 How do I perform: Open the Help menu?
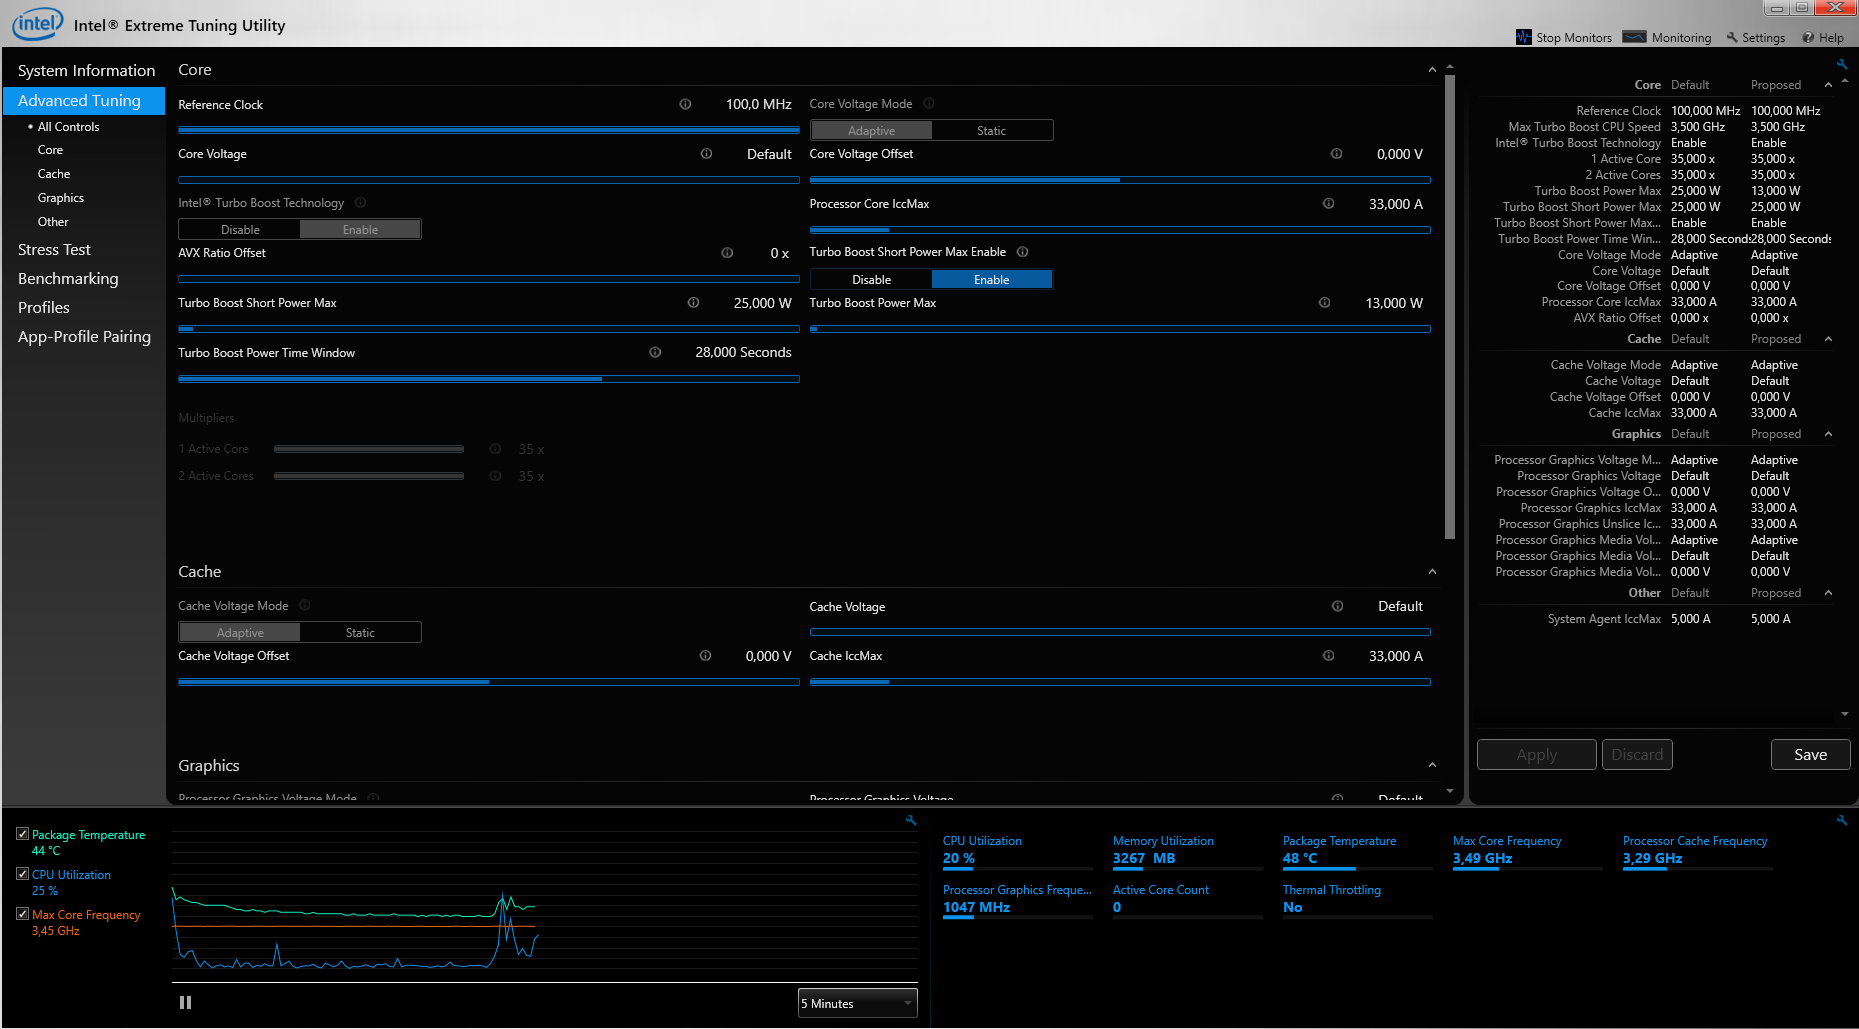click(x=1823, y=37)
